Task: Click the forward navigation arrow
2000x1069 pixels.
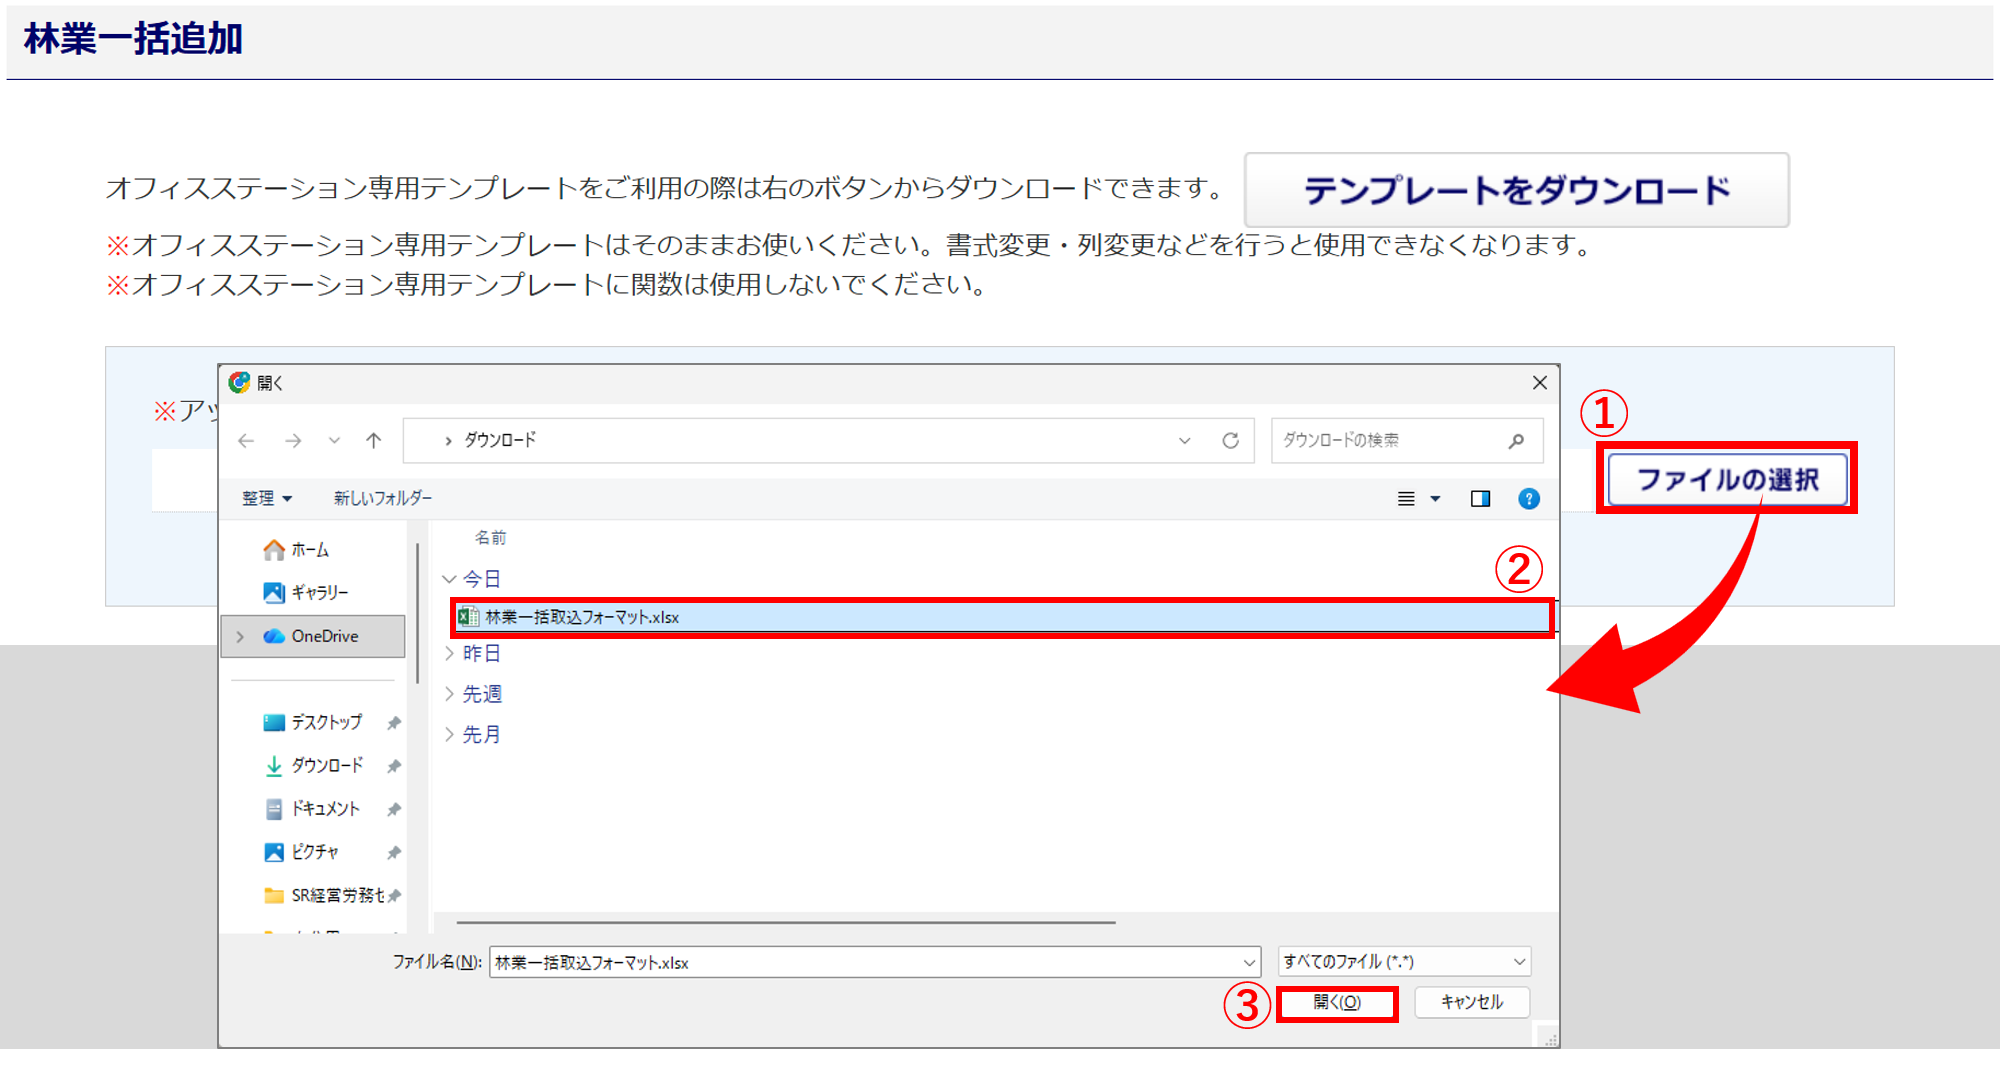Action: click(293, 441)
